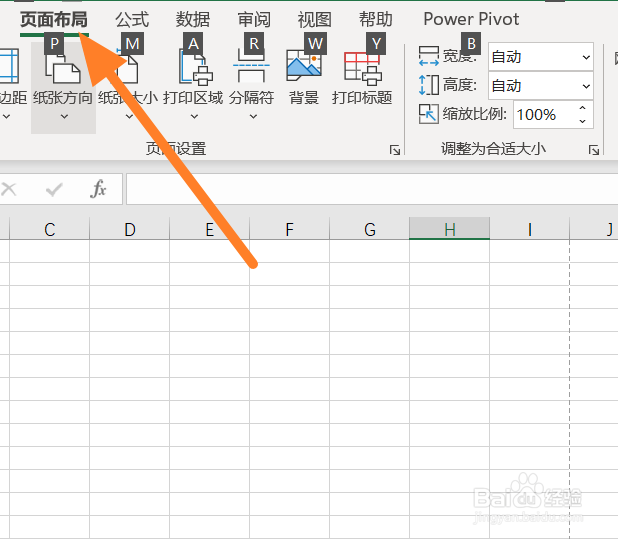Click the 纸张方向 orientation icon

63,68
